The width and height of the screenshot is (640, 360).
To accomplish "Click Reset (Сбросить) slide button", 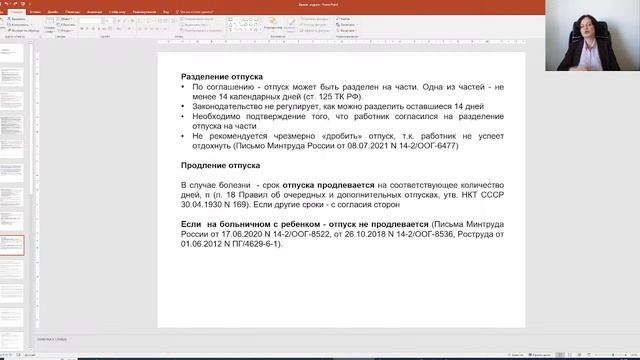I will coord(65,24).
